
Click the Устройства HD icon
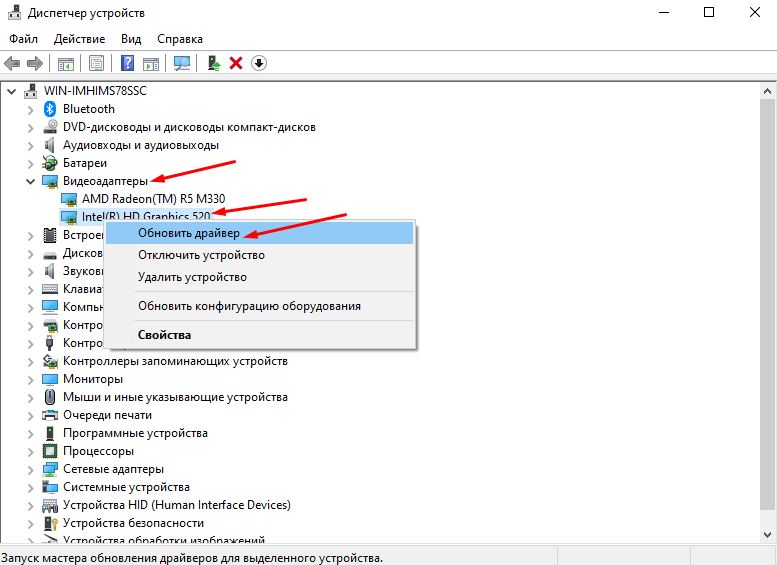pyautogui.click(x=50, y=505)
